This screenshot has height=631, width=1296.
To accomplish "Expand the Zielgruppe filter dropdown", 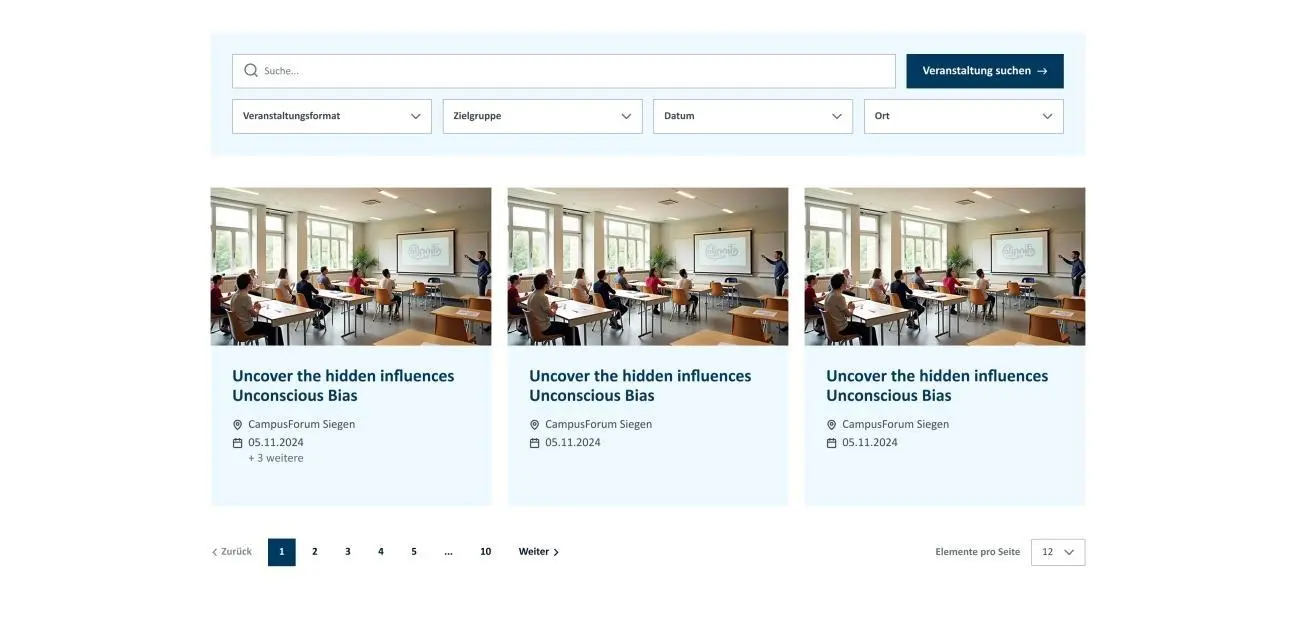I will coord(542,116).
